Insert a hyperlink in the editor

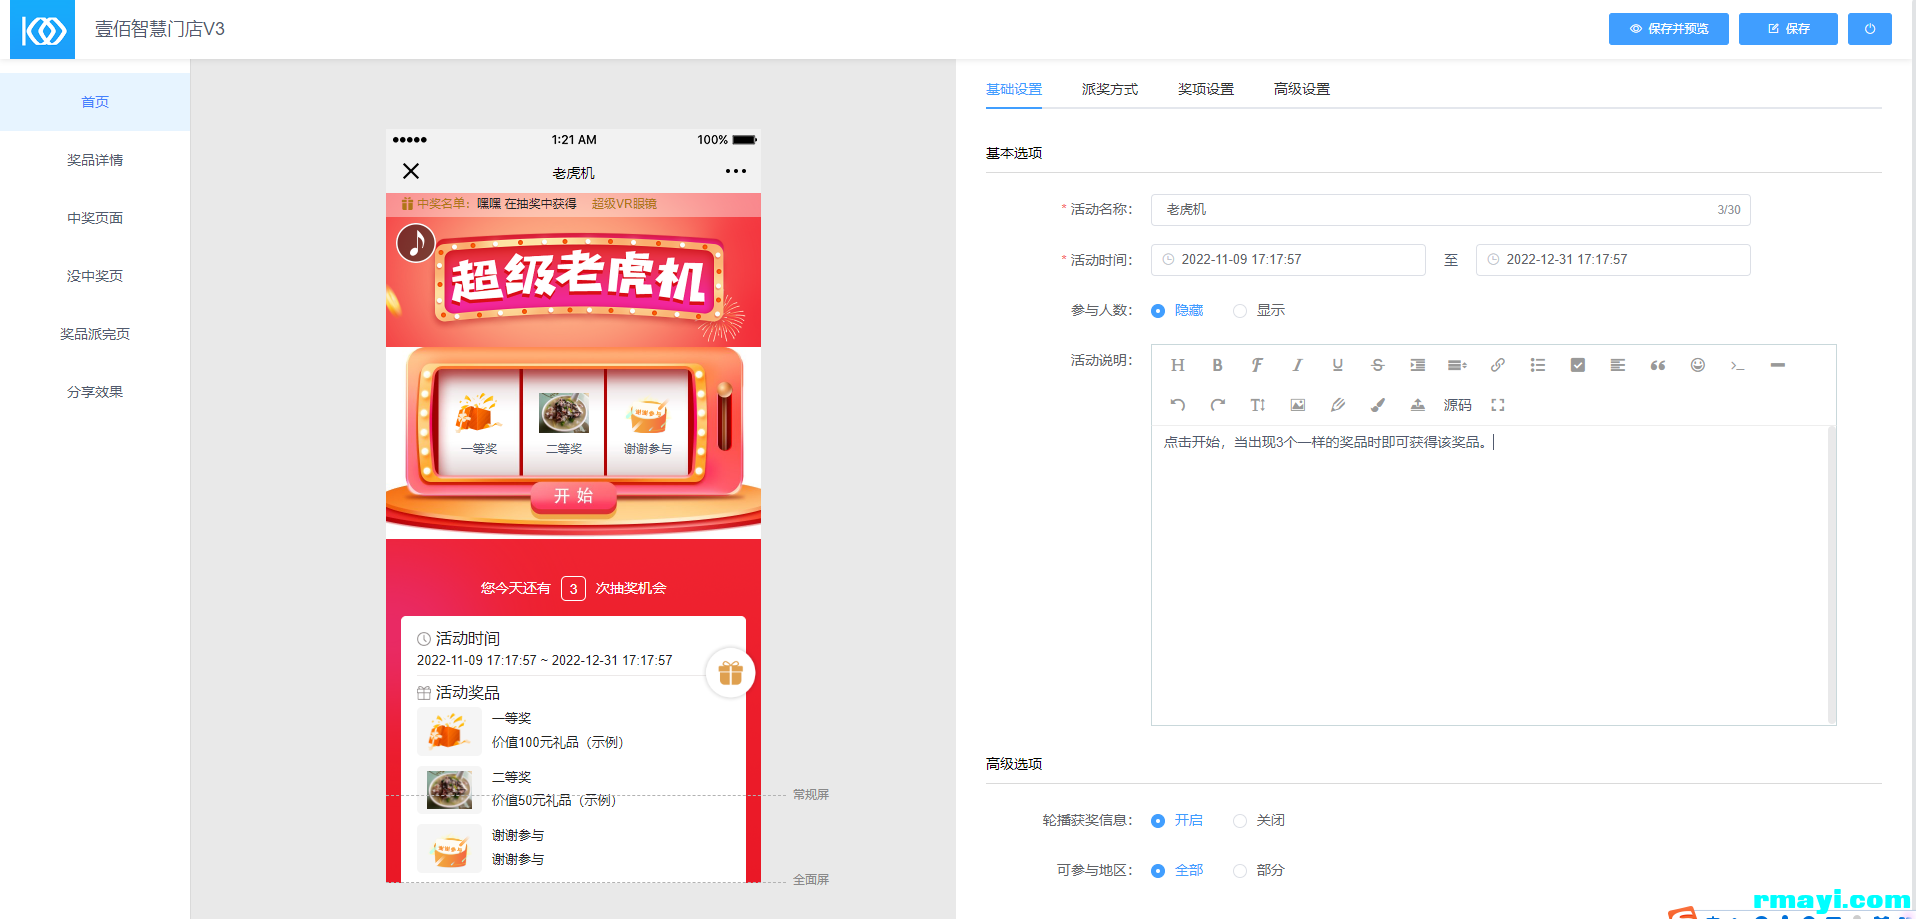coord(1497,365)
